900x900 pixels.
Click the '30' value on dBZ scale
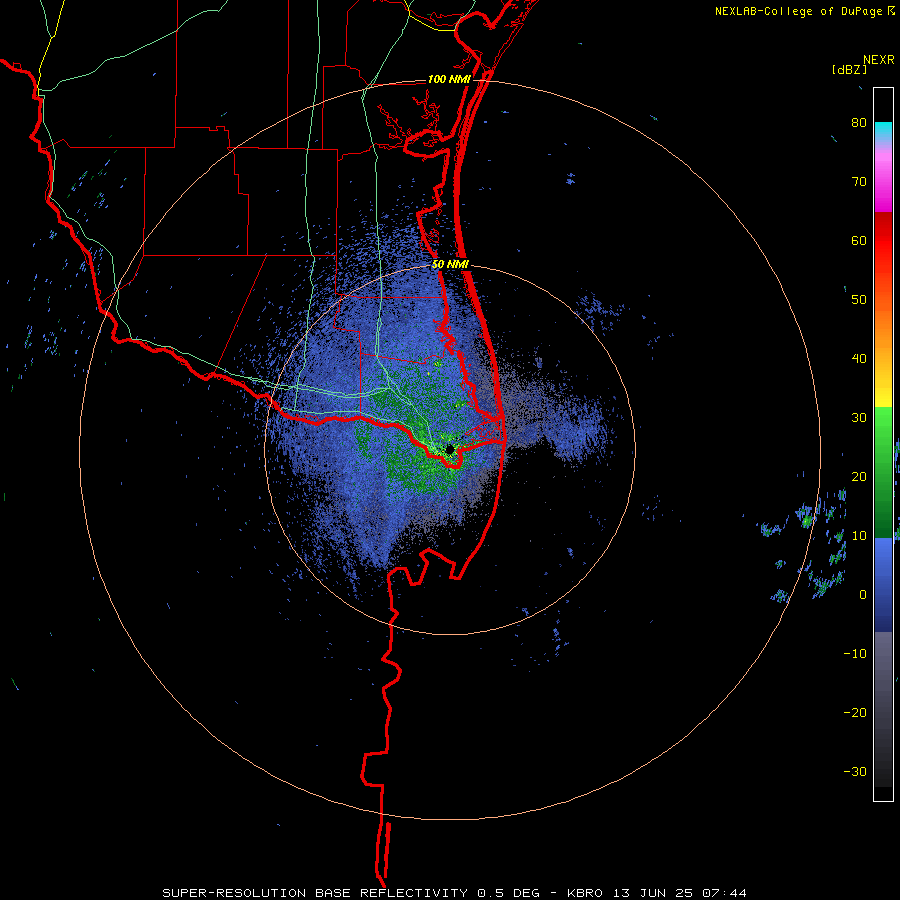[859, 418]
